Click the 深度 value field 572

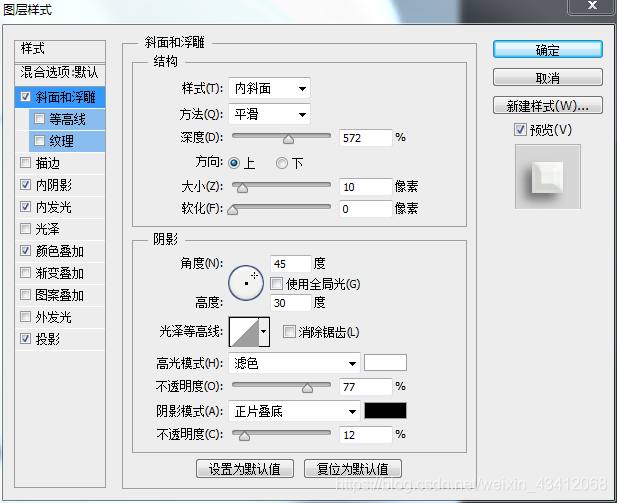pos(366,138)
